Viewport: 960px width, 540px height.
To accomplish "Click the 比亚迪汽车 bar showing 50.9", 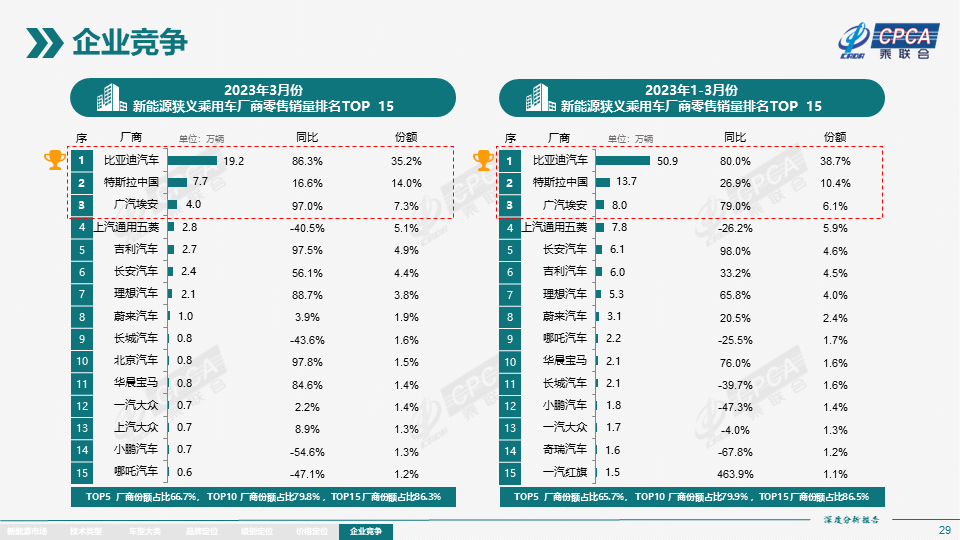I will click(621, 160).
